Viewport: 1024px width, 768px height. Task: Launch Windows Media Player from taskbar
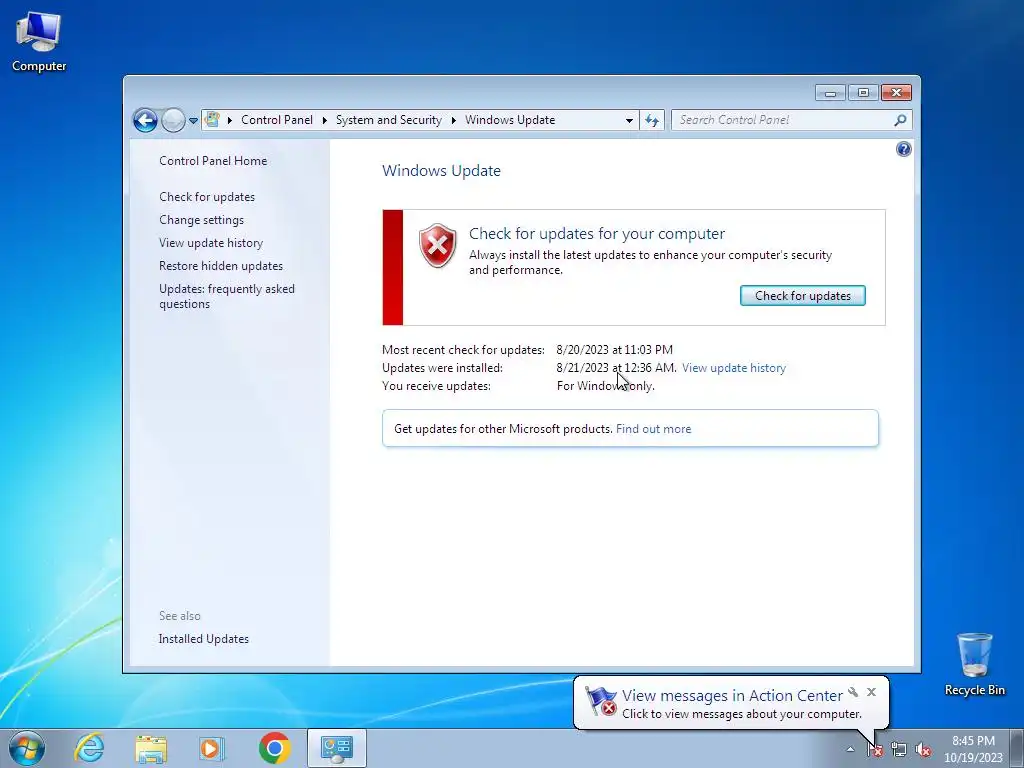(212, 748)
